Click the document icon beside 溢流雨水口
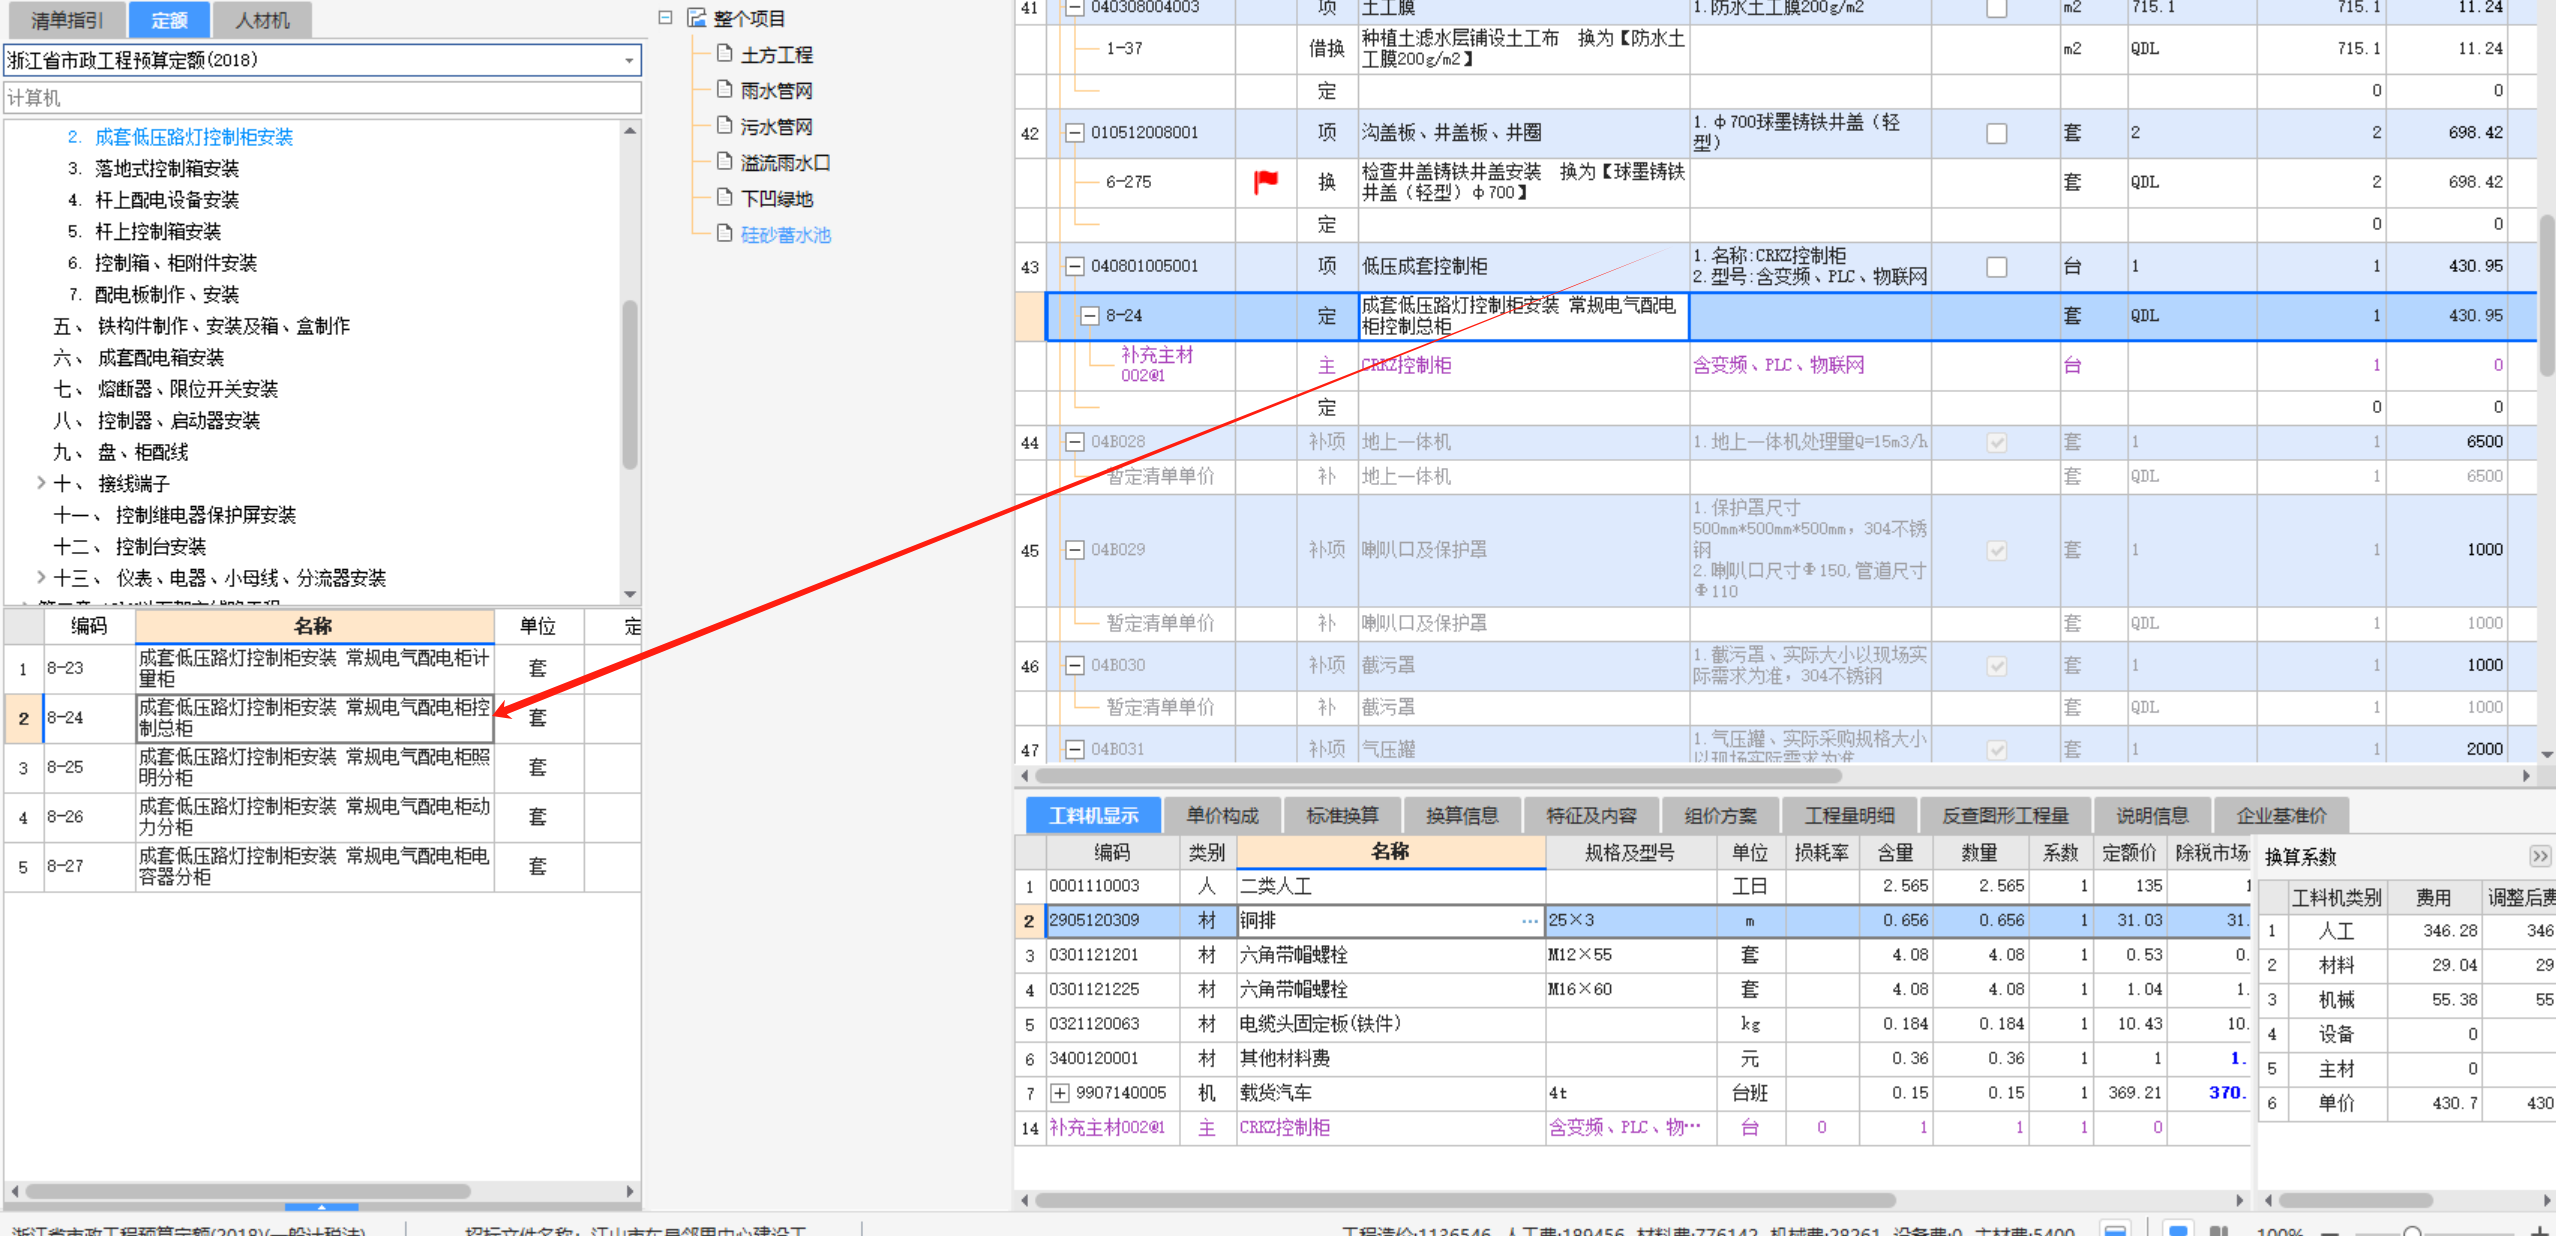The width and height of the screenshot is (2556, 1236). [x=725, y=162]
